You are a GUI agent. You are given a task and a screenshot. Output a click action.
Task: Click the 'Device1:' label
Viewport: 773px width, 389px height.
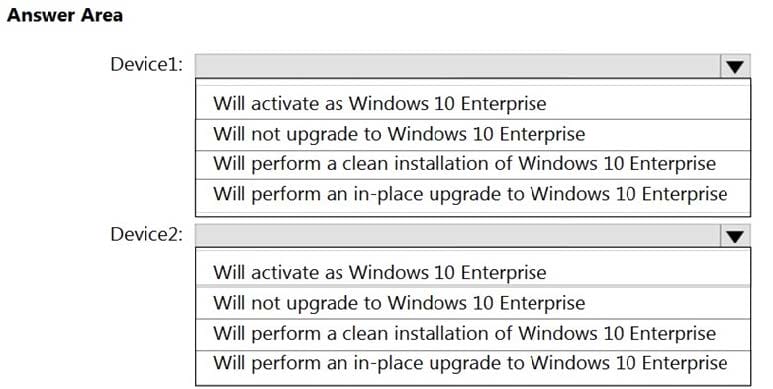tap(146, 64)
